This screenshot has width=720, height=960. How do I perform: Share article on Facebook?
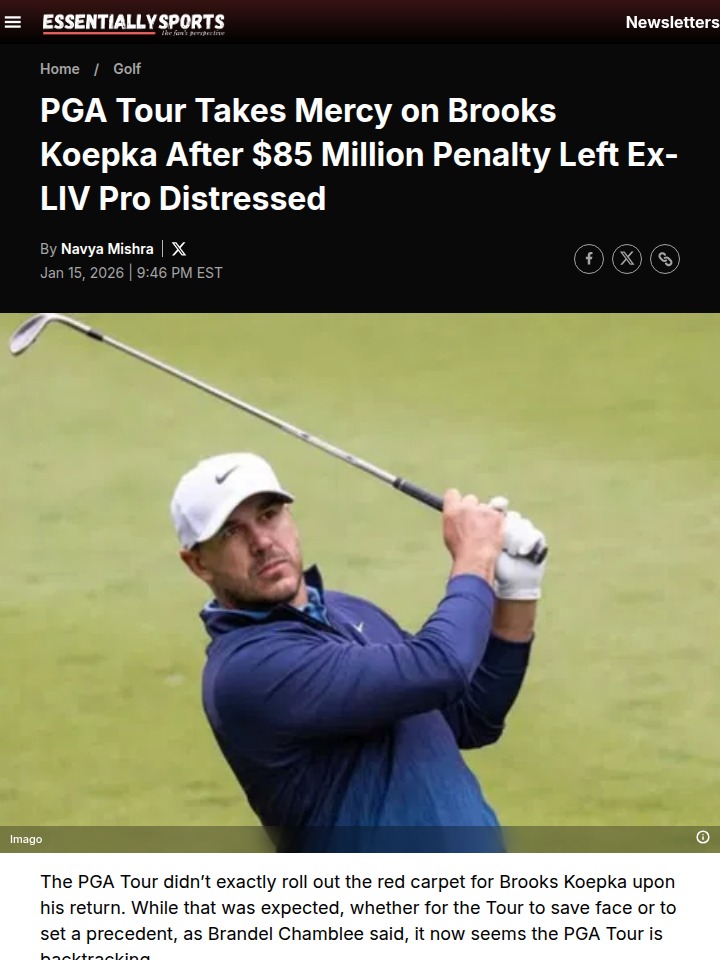pos(589,258)
